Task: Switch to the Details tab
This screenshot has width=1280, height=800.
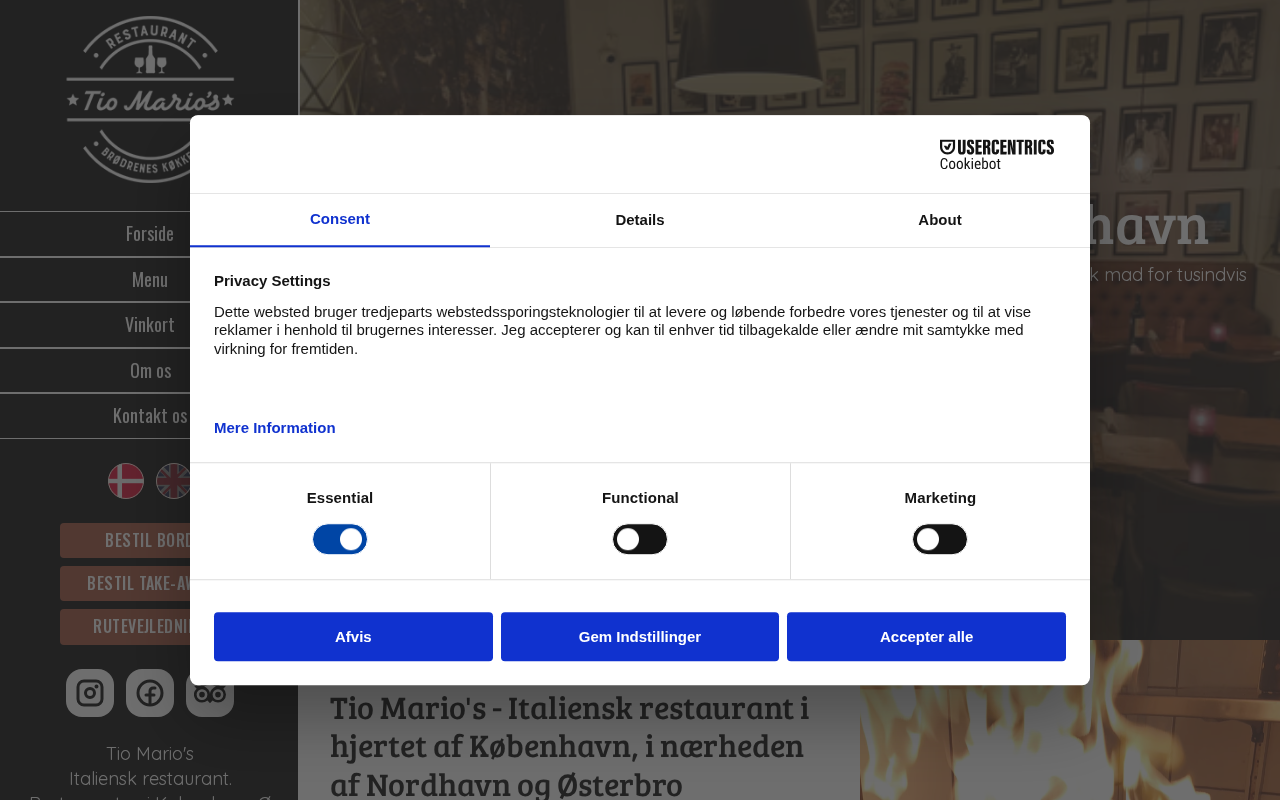Action: pyautogui.click(x=640, y=220)
